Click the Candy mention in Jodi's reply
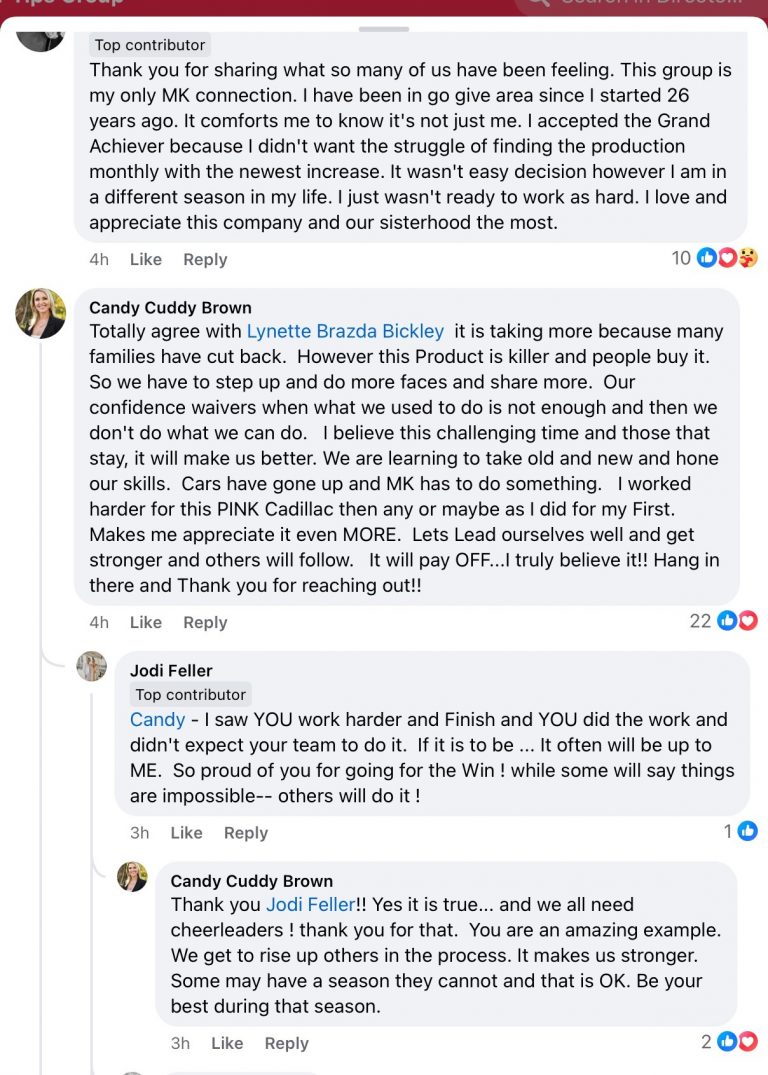 pos(157,719)
